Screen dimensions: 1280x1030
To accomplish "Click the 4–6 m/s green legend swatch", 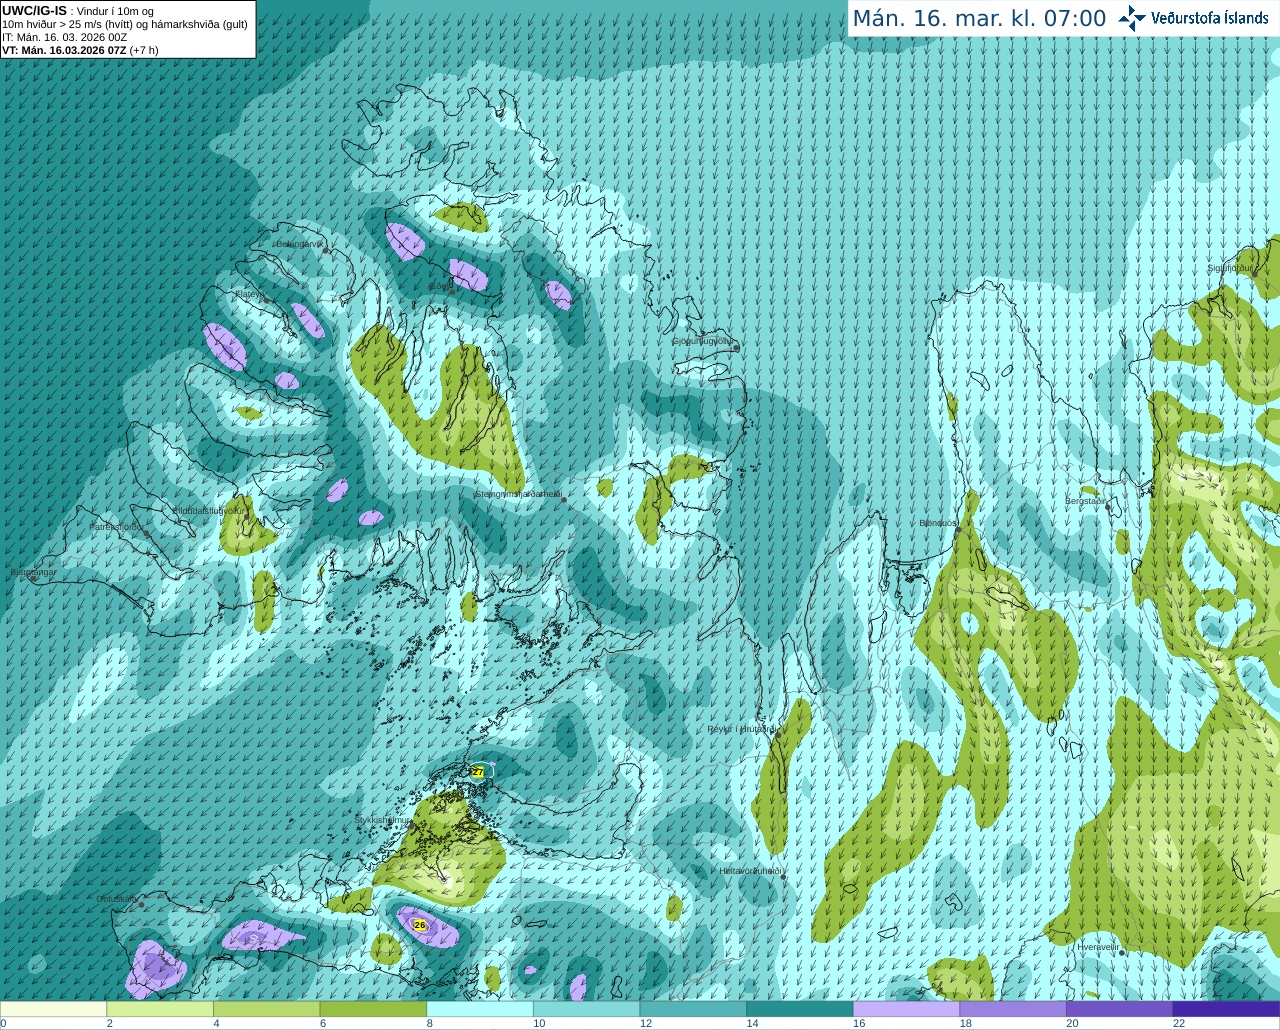I will click(266, 1009).
